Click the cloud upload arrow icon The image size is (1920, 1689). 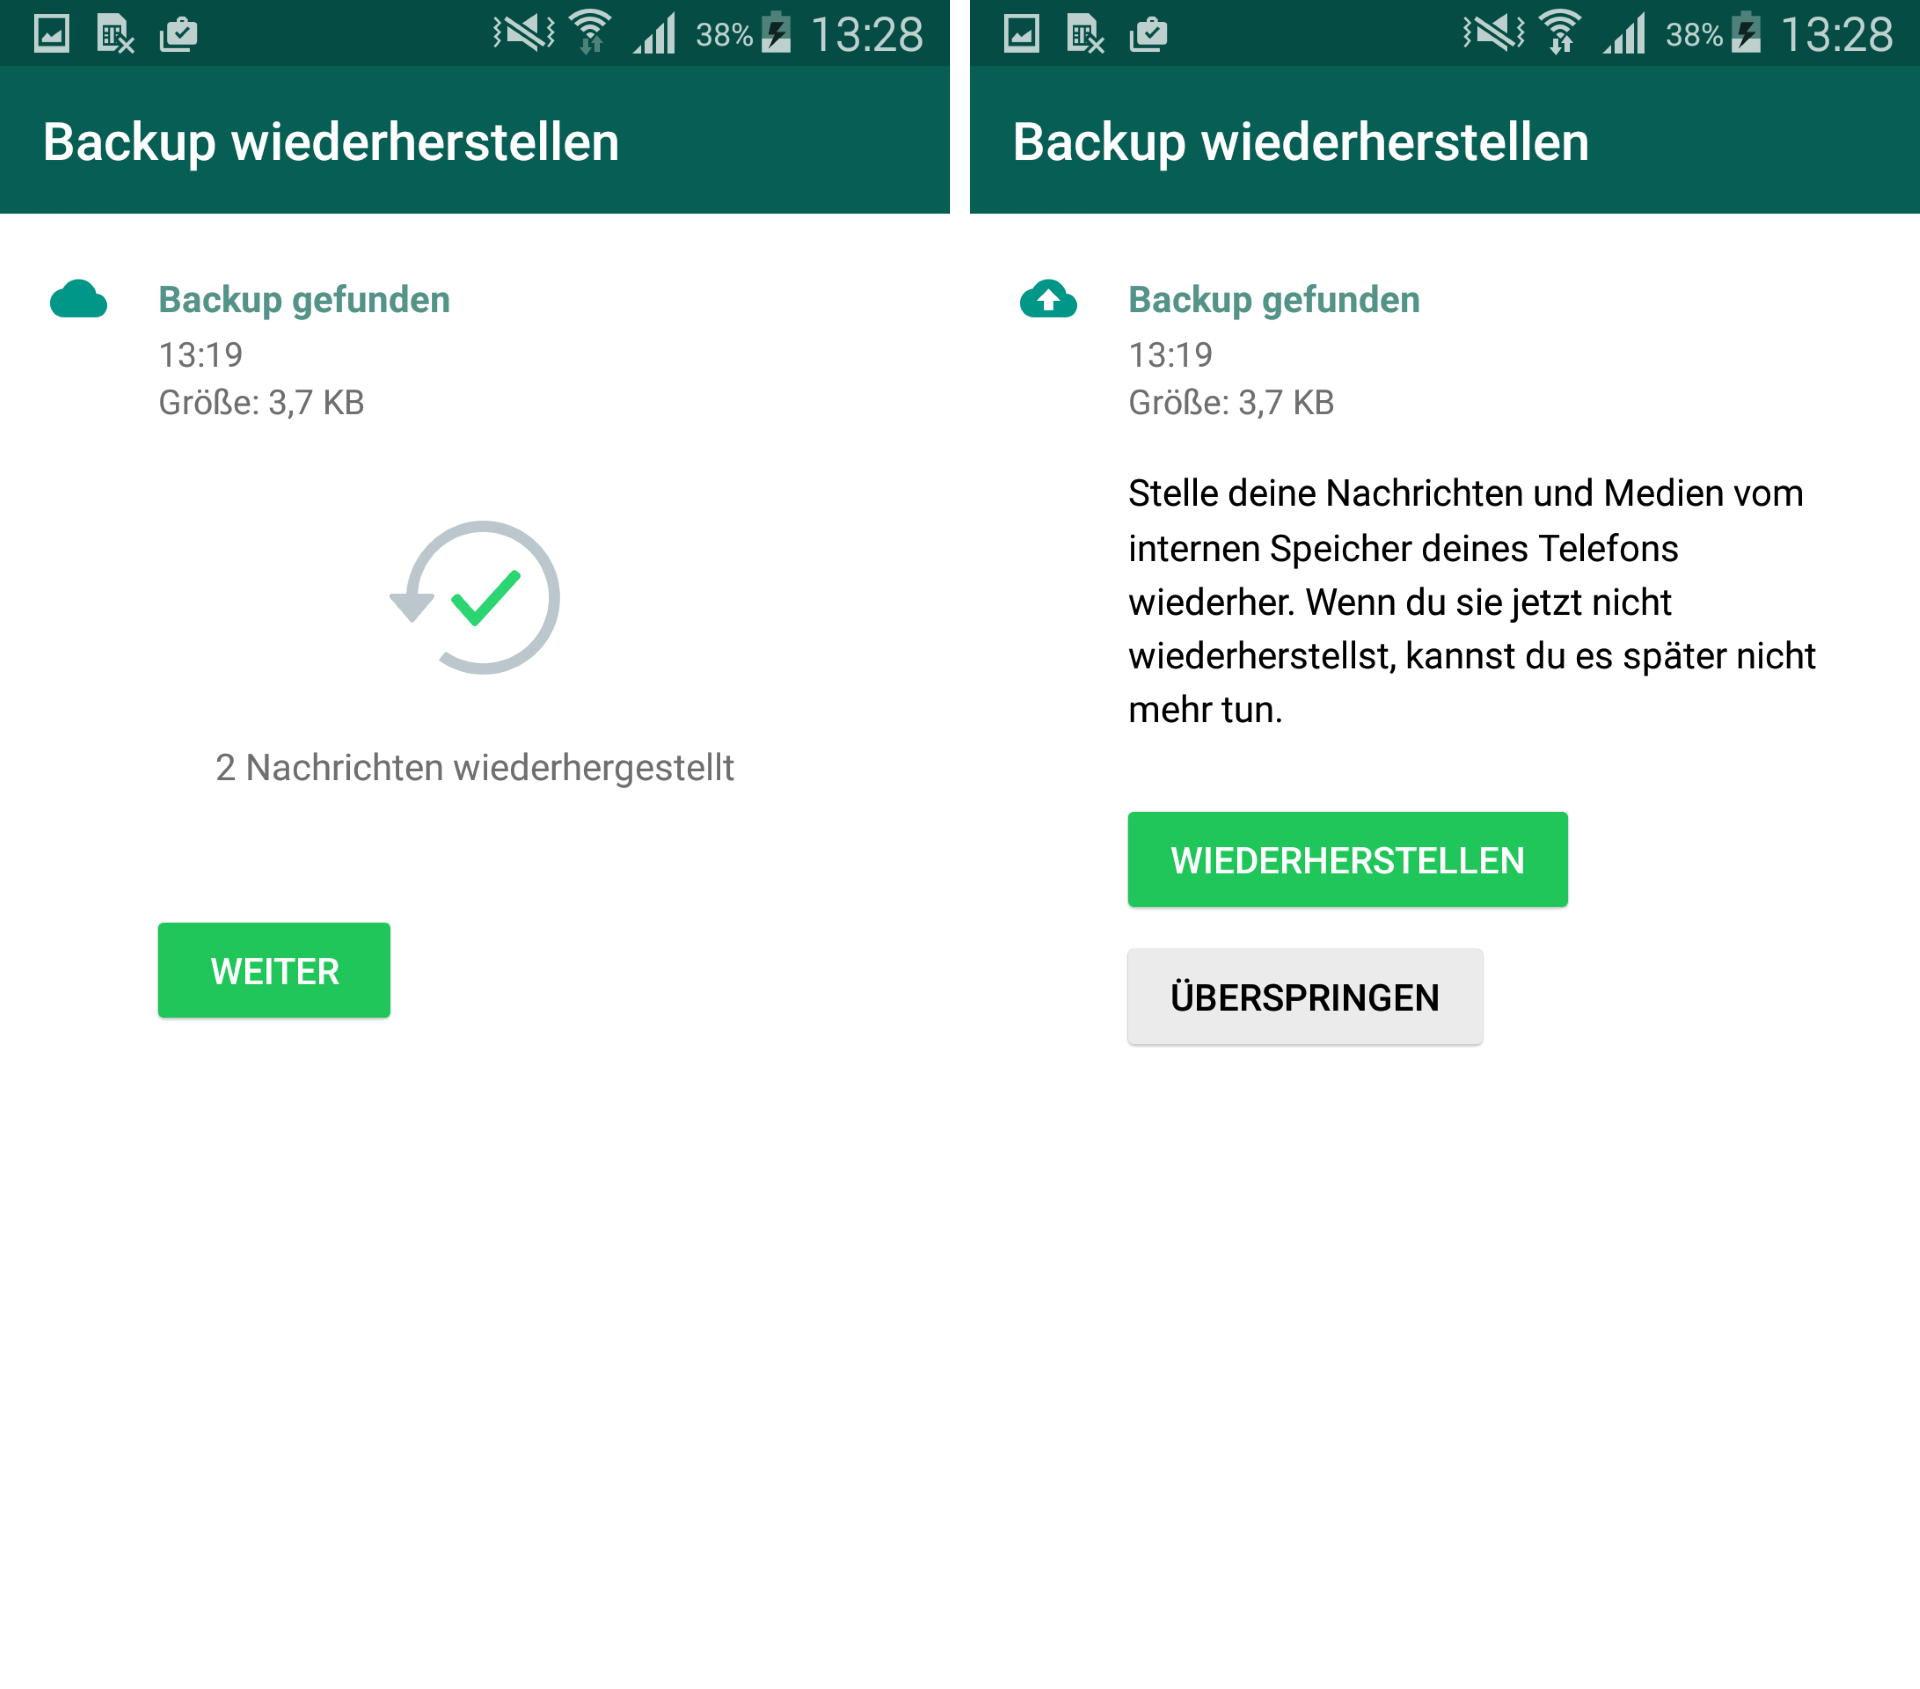click(x=1048, y=299)
